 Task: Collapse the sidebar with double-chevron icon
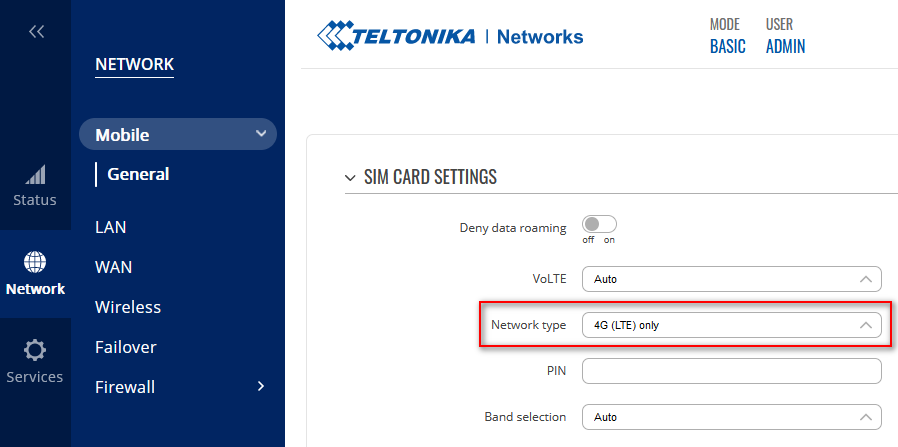(36, 32)
